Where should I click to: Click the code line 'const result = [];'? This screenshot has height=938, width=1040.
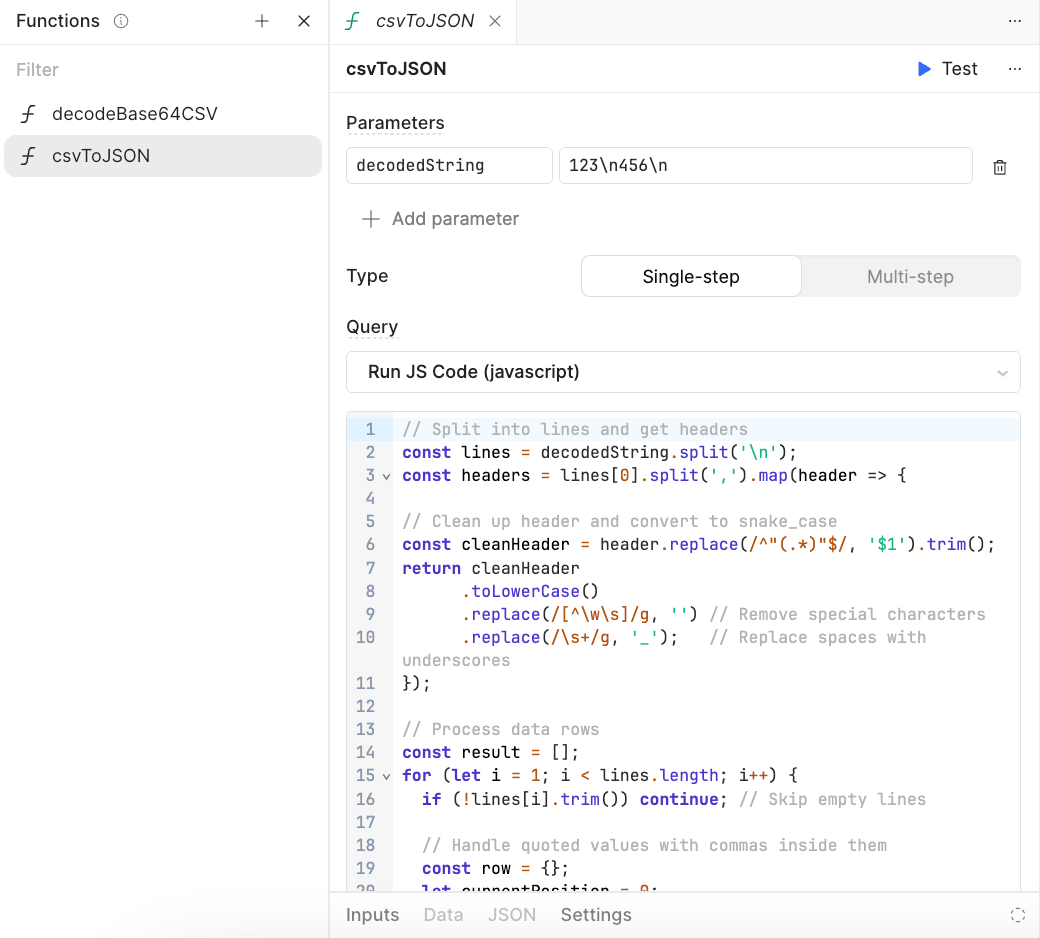click(490, 753)
